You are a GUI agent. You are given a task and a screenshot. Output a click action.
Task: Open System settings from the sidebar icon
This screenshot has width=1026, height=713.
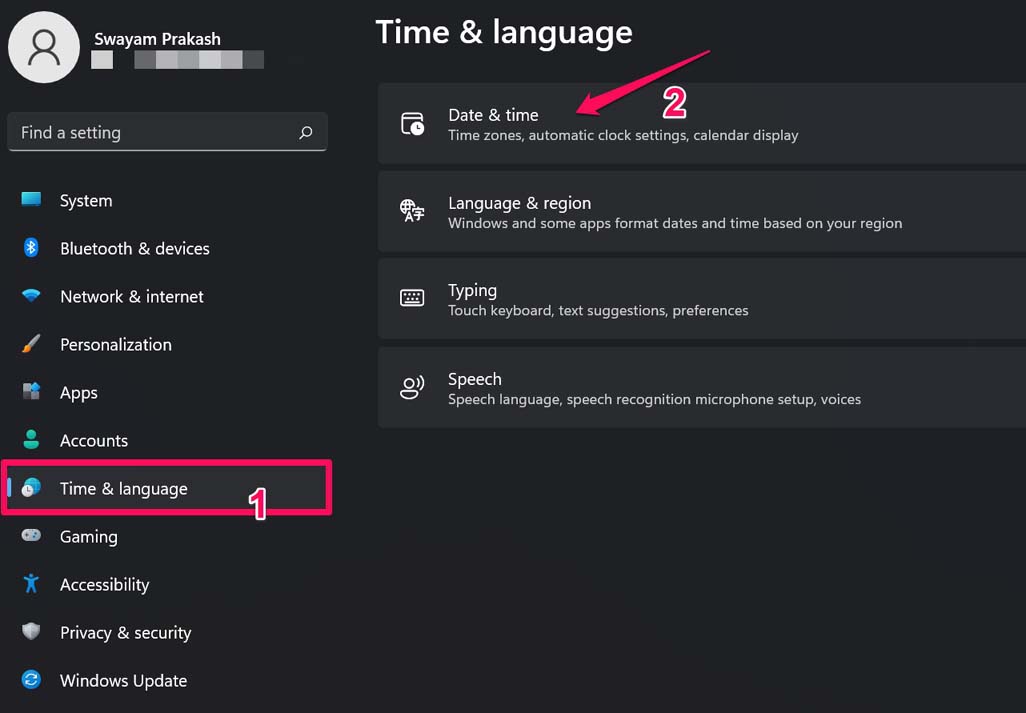[x=31, y=200]
